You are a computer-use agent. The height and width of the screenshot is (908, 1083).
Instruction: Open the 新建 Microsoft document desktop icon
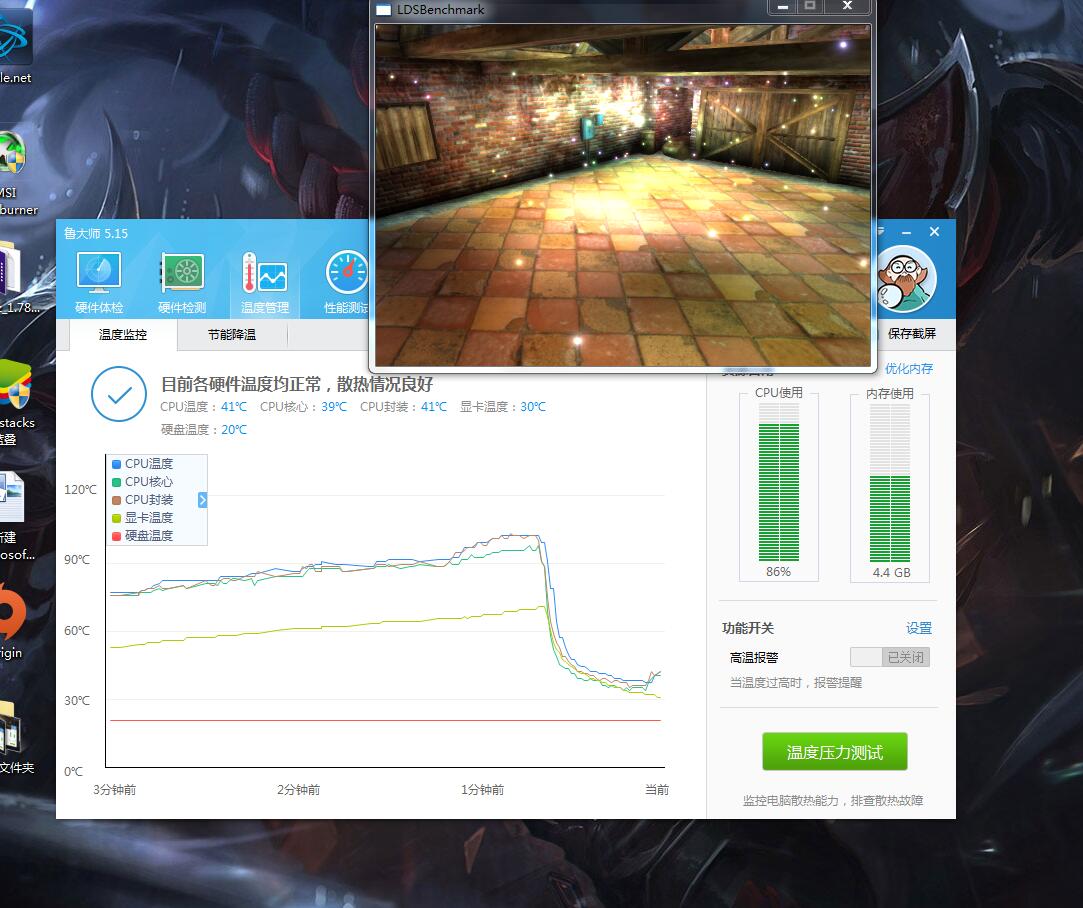click(15, 516)
